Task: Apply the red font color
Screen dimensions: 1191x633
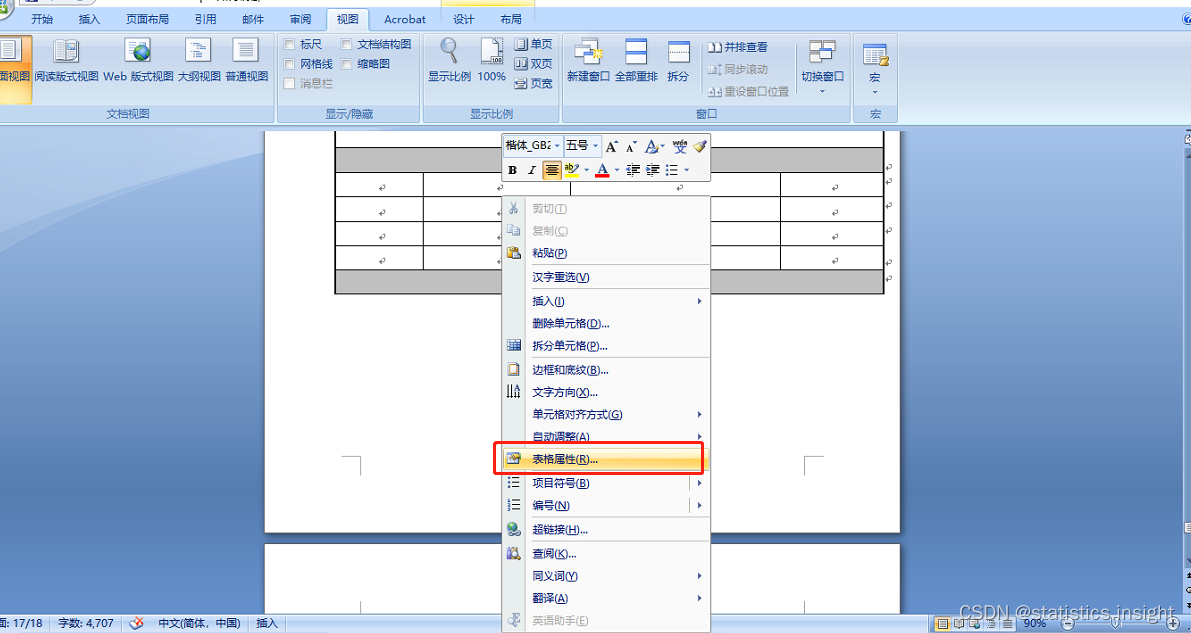Action: click(x=602, y=170)
